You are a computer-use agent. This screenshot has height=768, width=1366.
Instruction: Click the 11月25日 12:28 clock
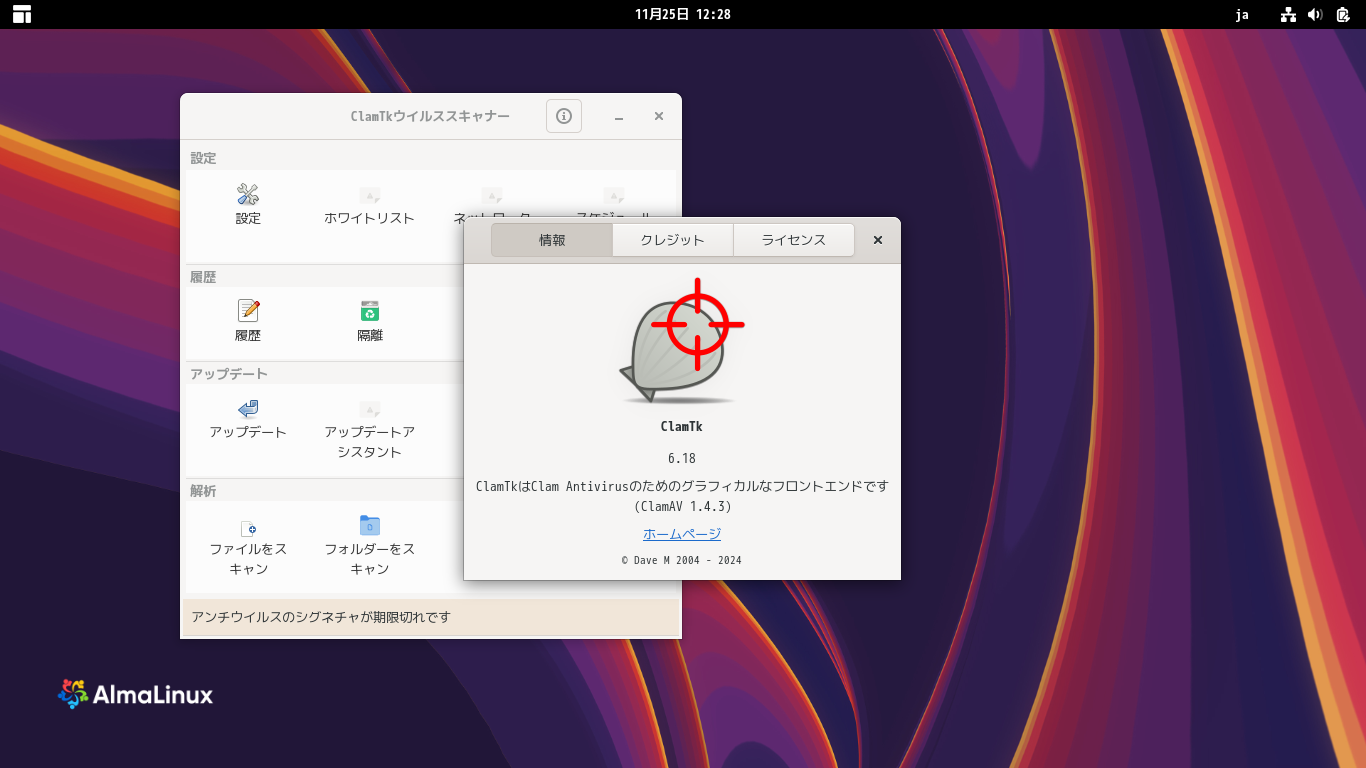(683, 14)
